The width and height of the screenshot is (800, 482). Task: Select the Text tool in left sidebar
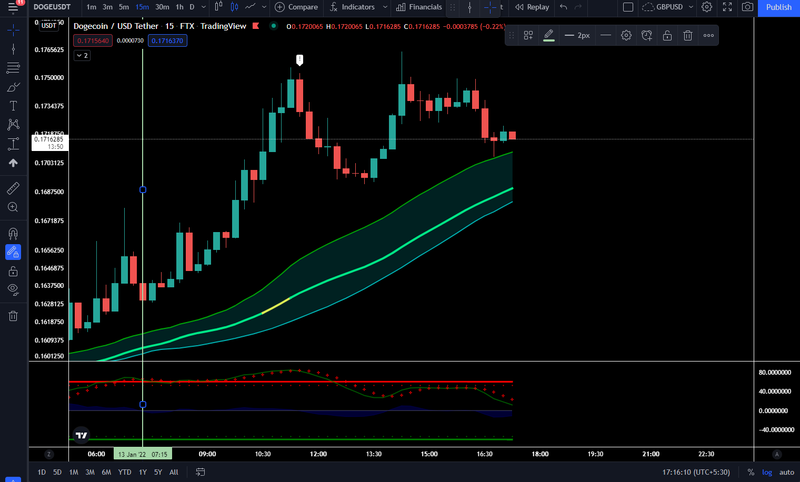pyautogui.click(x=13, y=106)
